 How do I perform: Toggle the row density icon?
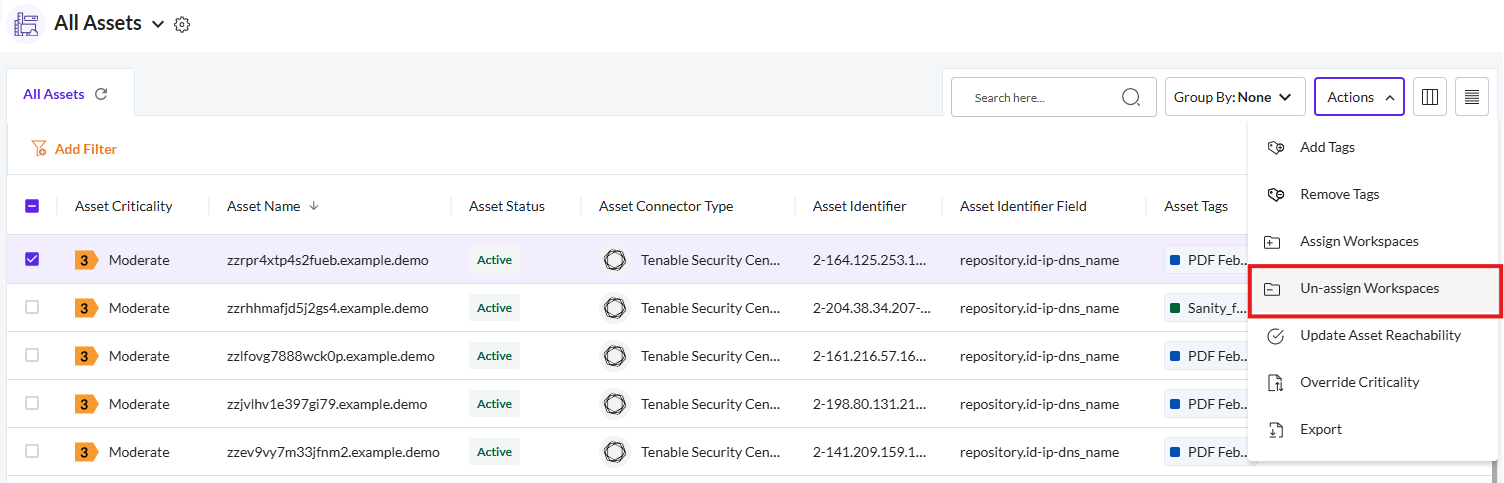point(1472,97)
